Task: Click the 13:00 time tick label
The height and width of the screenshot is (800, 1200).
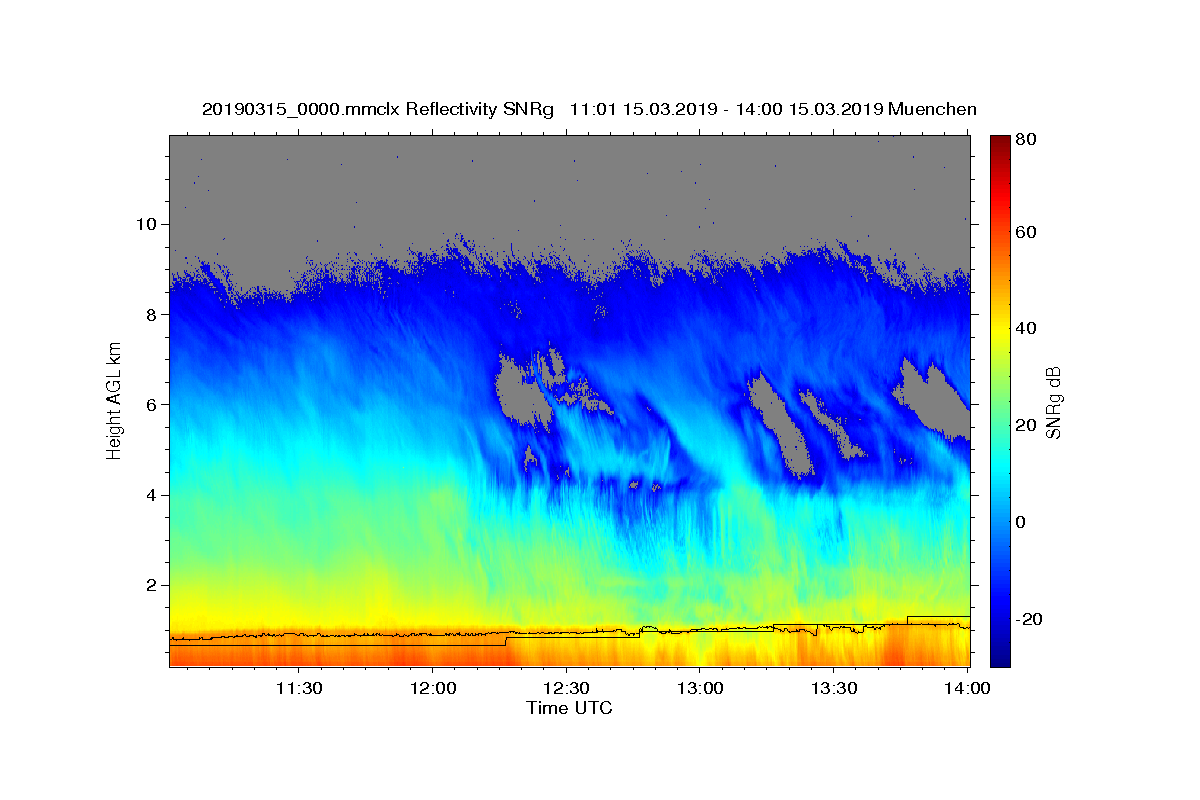Action: pyautogui.click(x=700, y=688)
